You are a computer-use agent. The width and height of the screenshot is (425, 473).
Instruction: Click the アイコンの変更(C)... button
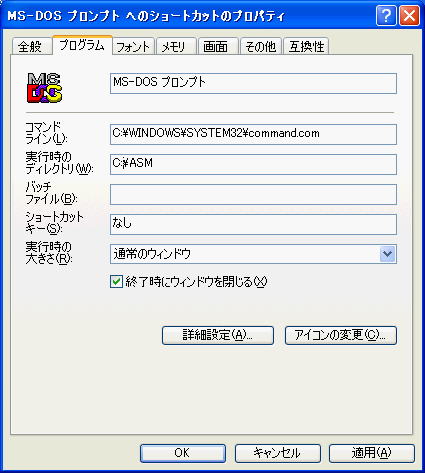tap(341, 335)
